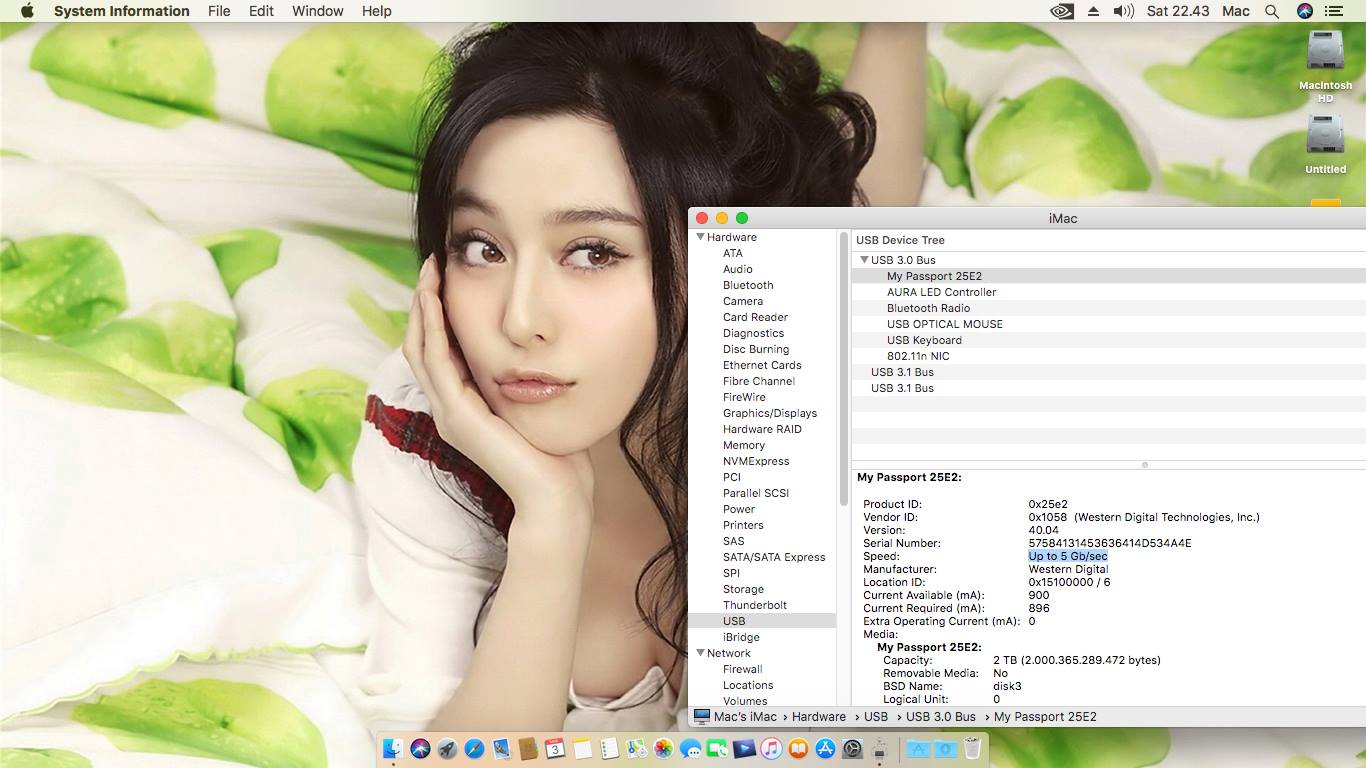Open the Apple menu
Screen dimensions: 1366x768
tap(27, 11)
